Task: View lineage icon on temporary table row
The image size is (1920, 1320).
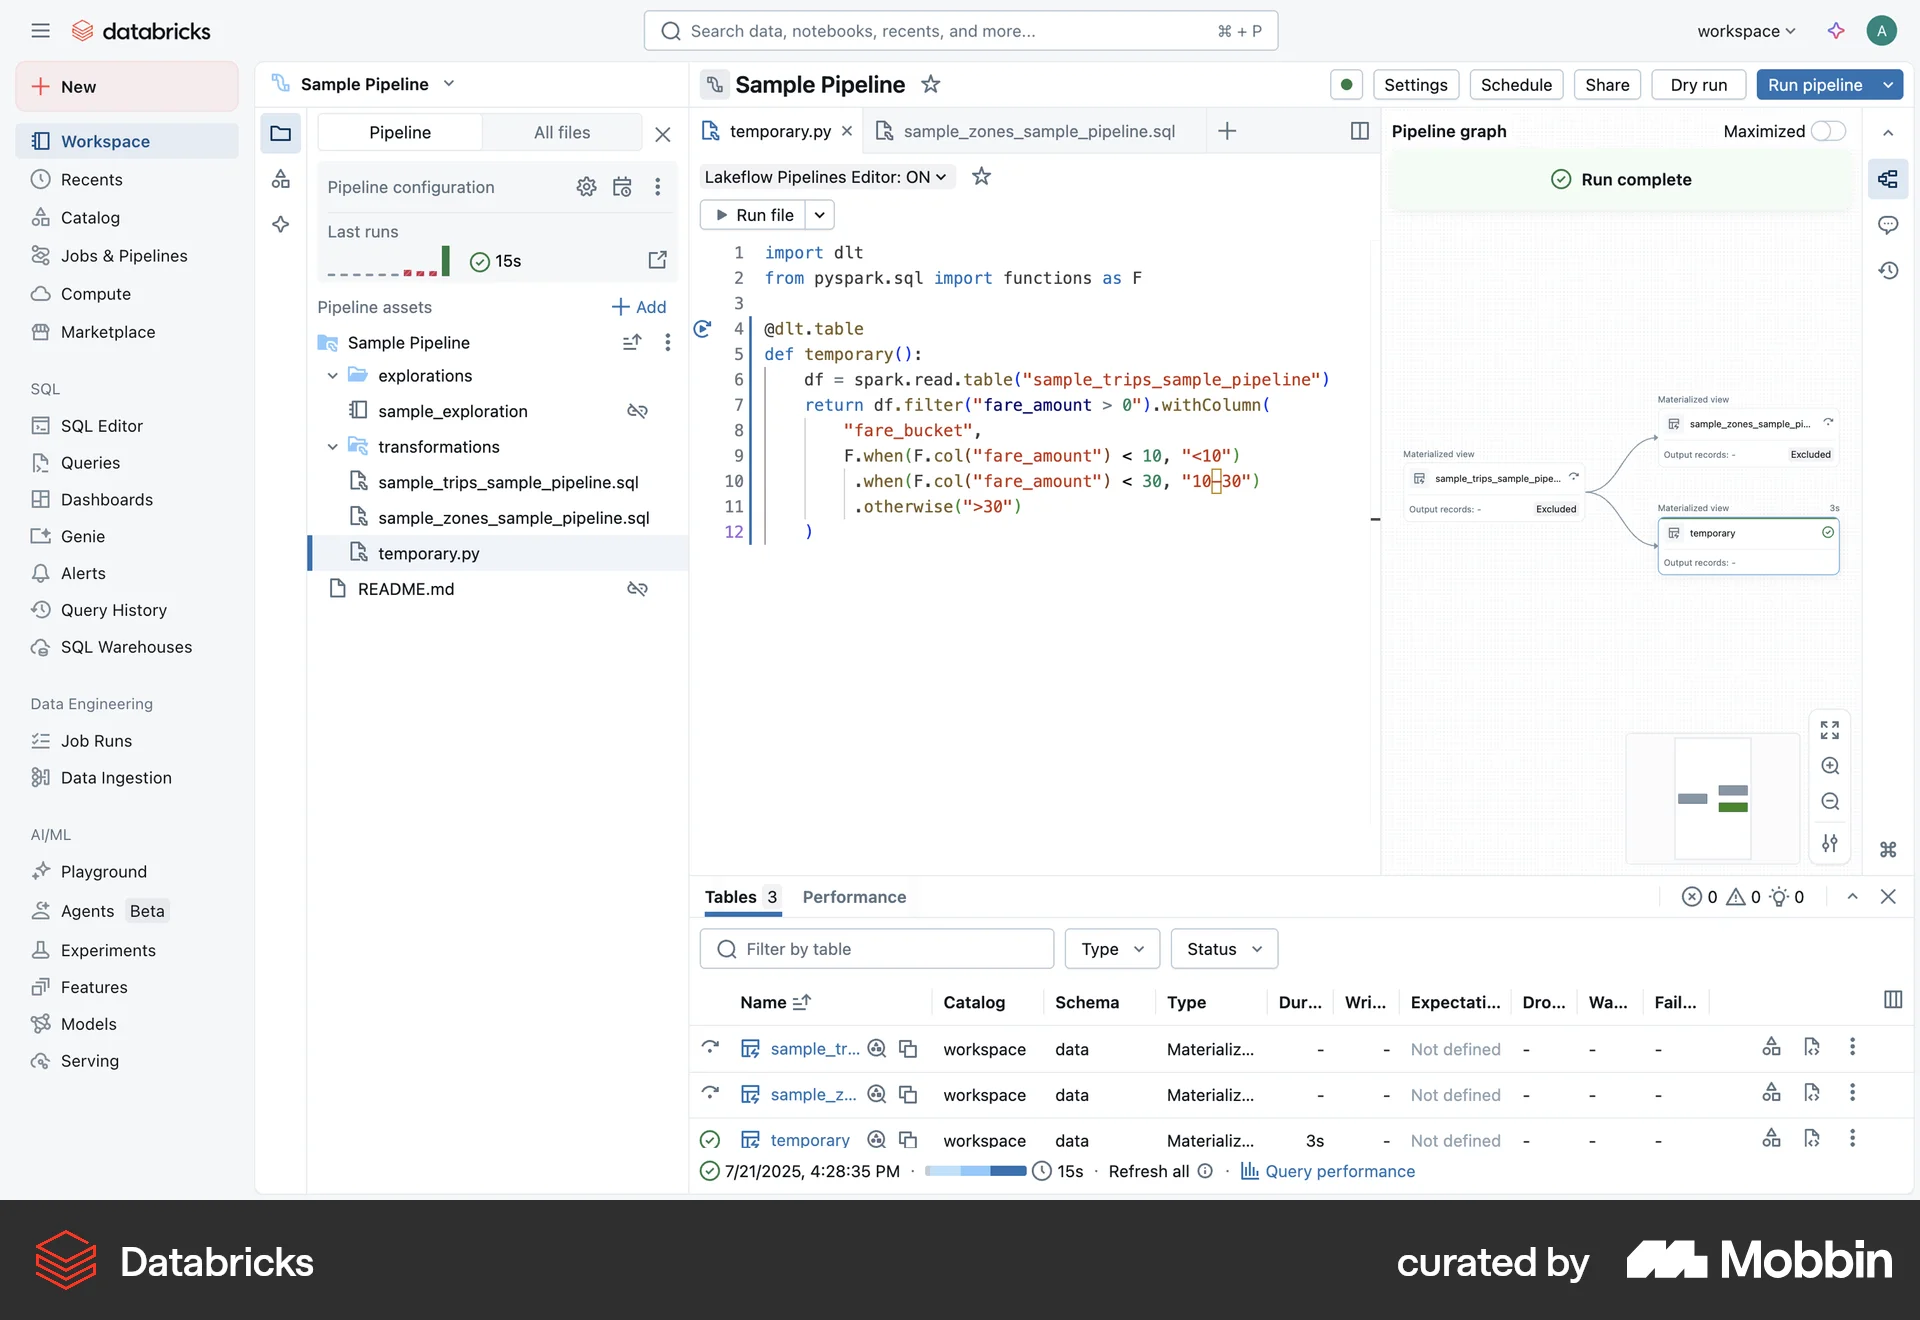Action: pyautogui.click(x=1771, y=1139)
